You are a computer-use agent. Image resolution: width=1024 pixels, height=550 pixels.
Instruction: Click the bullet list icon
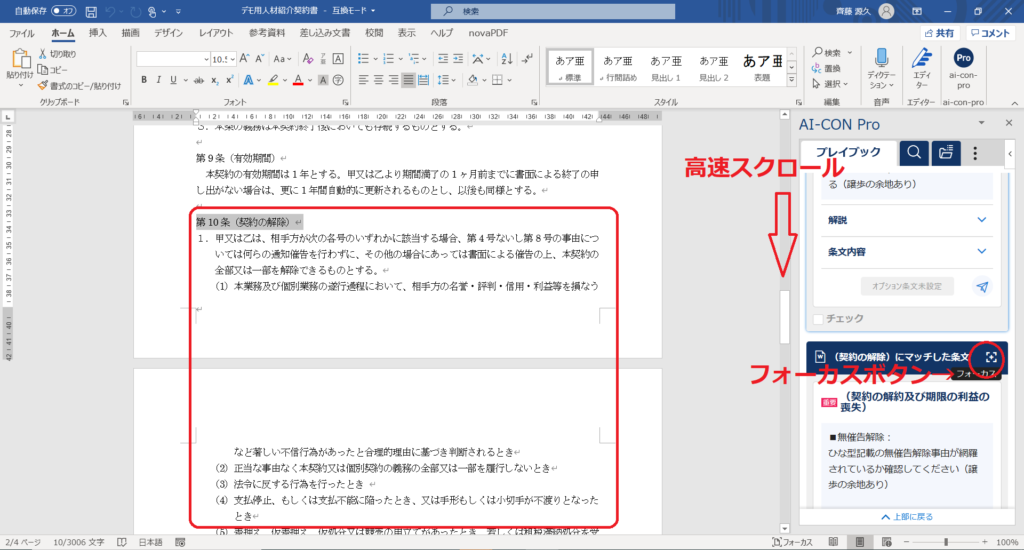363,59
